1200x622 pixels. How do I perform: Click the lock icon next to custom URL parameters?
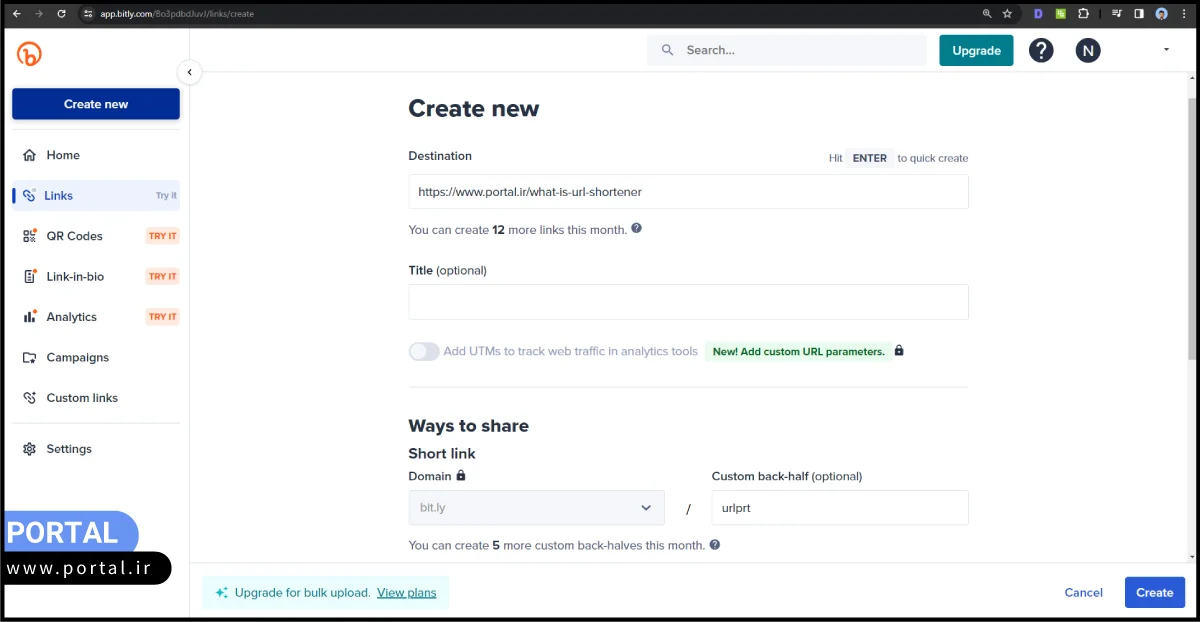click(x=899, y=351)
